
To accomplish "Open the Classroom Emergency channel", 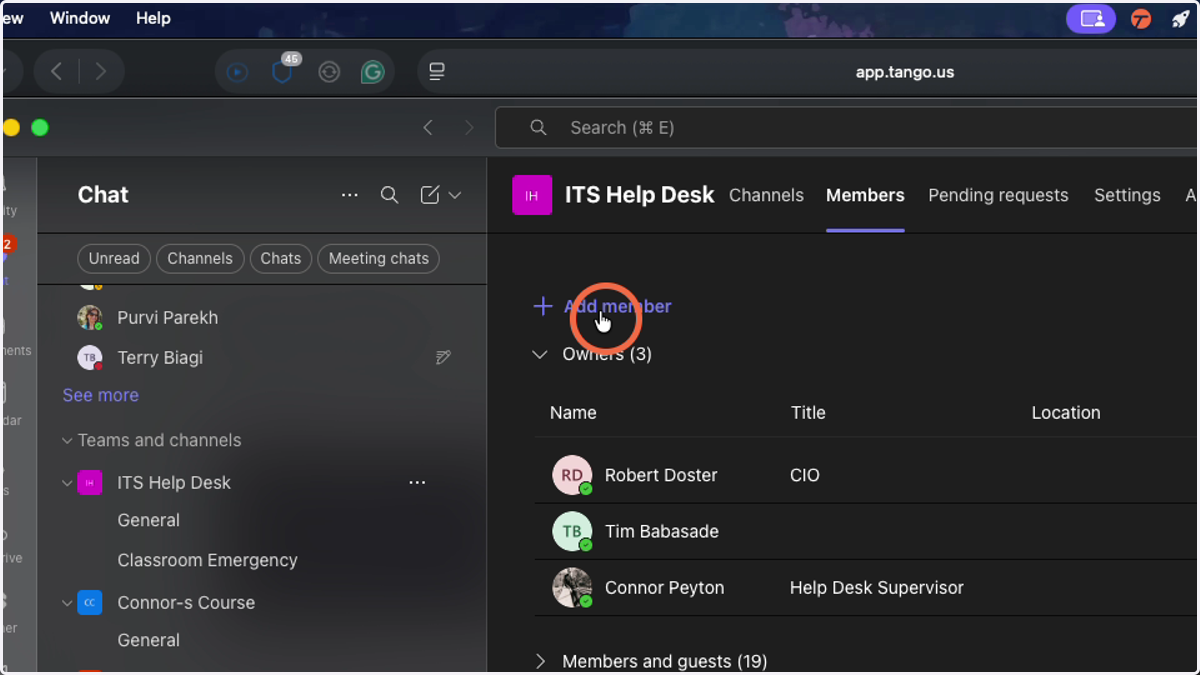I will (x=207, y=560).
